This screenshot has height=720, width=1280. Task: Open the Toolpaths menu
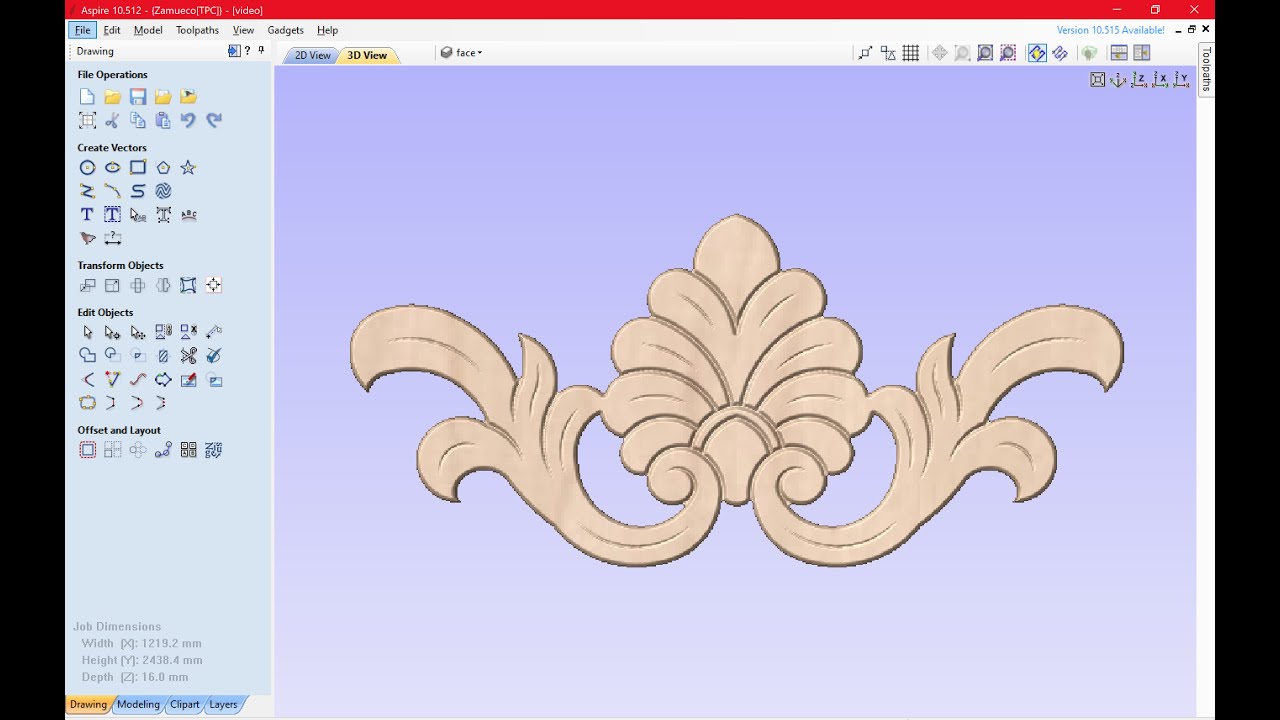(x=197, y=30)
